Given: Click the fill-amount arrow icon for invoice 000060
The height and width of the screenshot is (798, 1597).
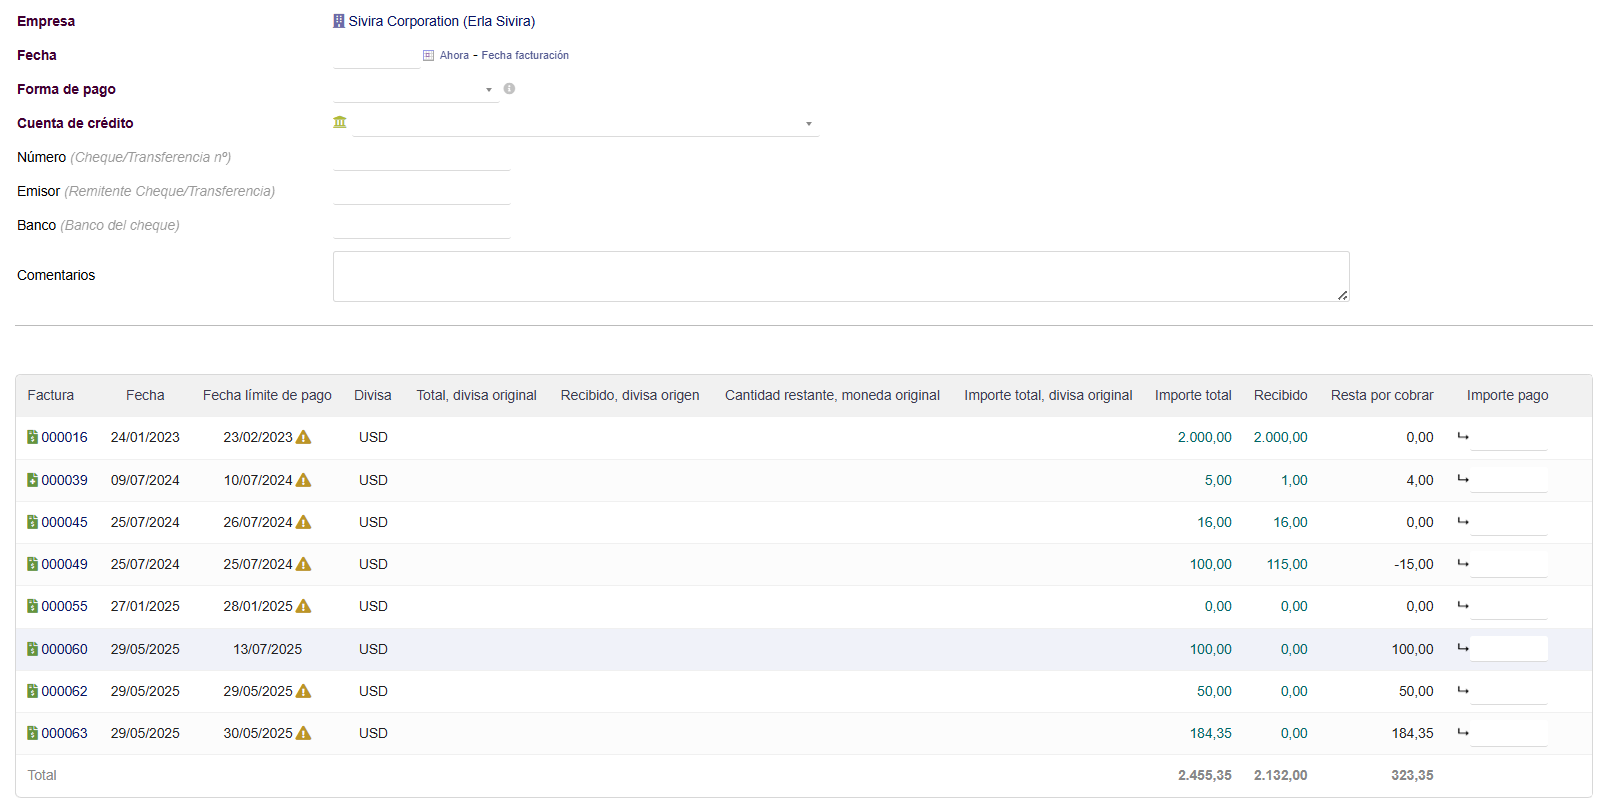Looking at the screenshot, I should pos(1463,648).
